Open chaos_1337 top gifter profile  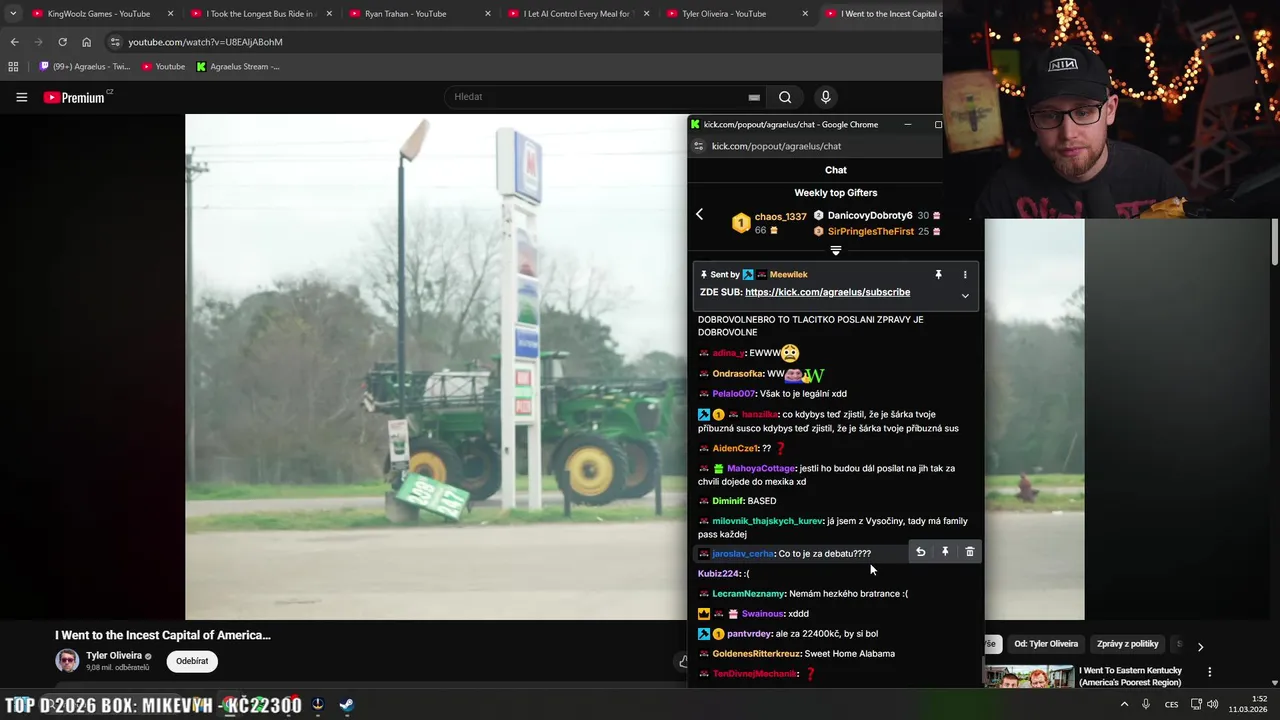[780, 217]
